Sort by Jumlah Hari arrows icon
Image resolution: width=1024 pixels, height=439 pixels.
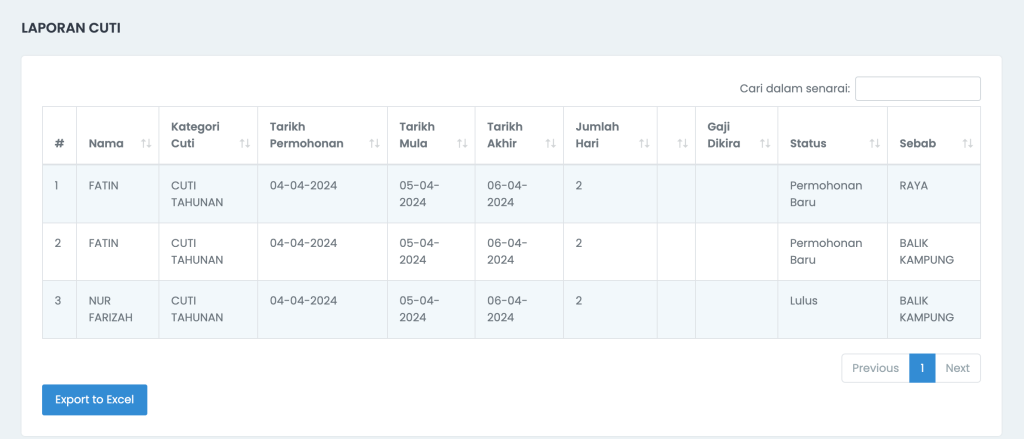pos(644,143)
